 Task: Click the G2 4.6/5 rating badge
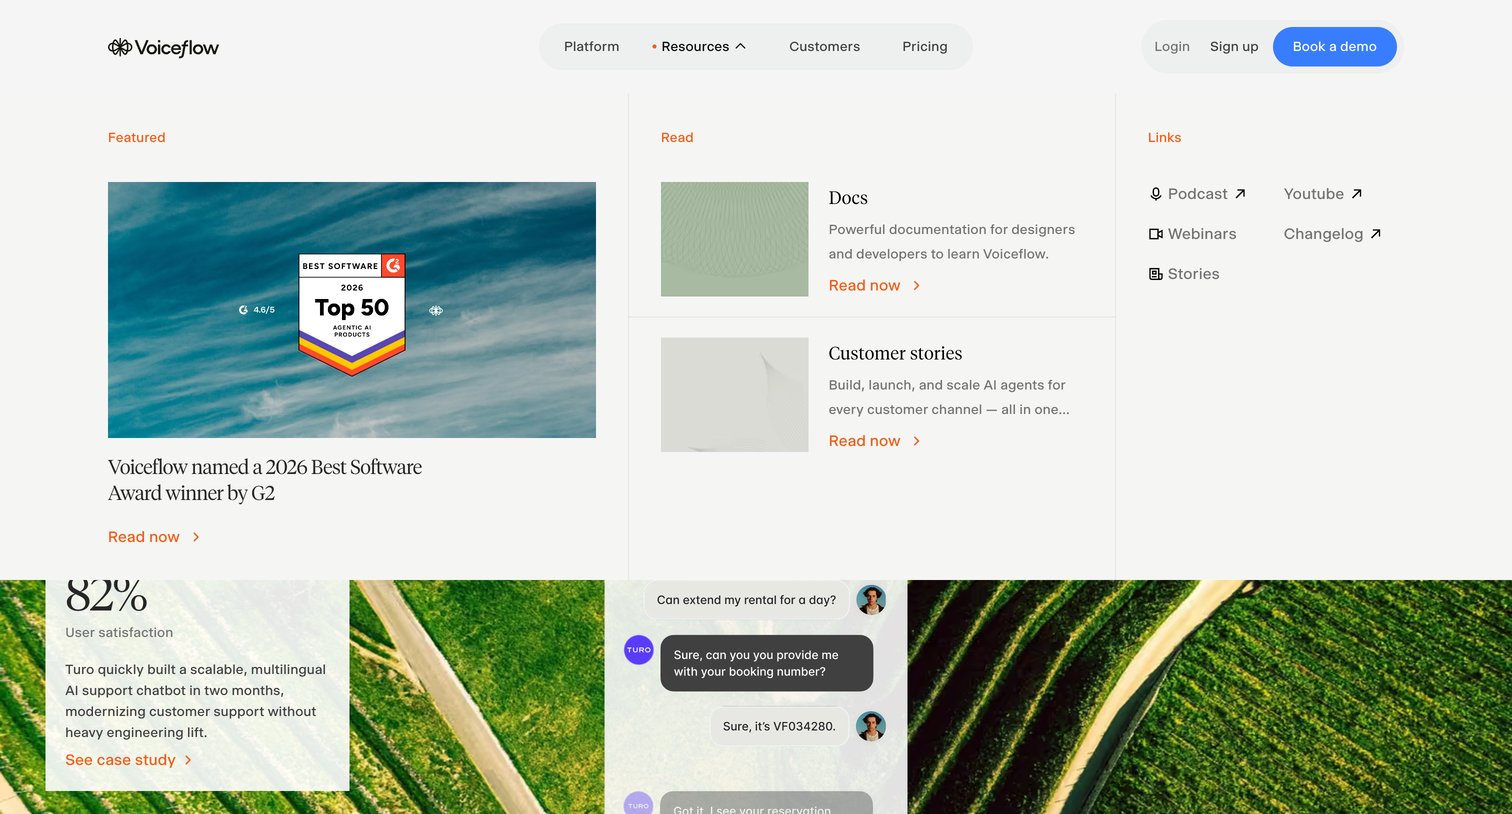(x=257, y=310)
